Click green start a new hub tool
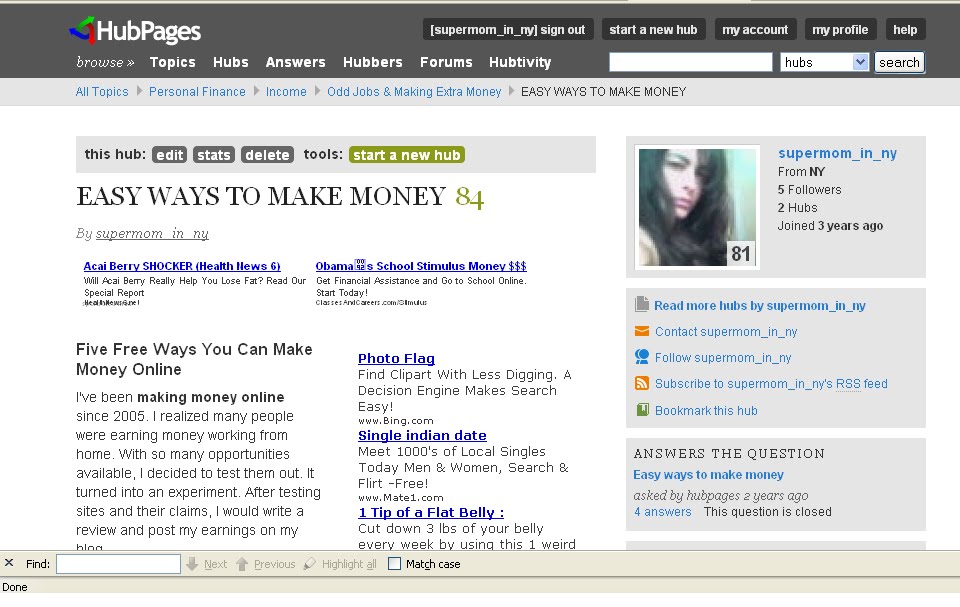Screen dimensions: 960x607 pos(407,155)
